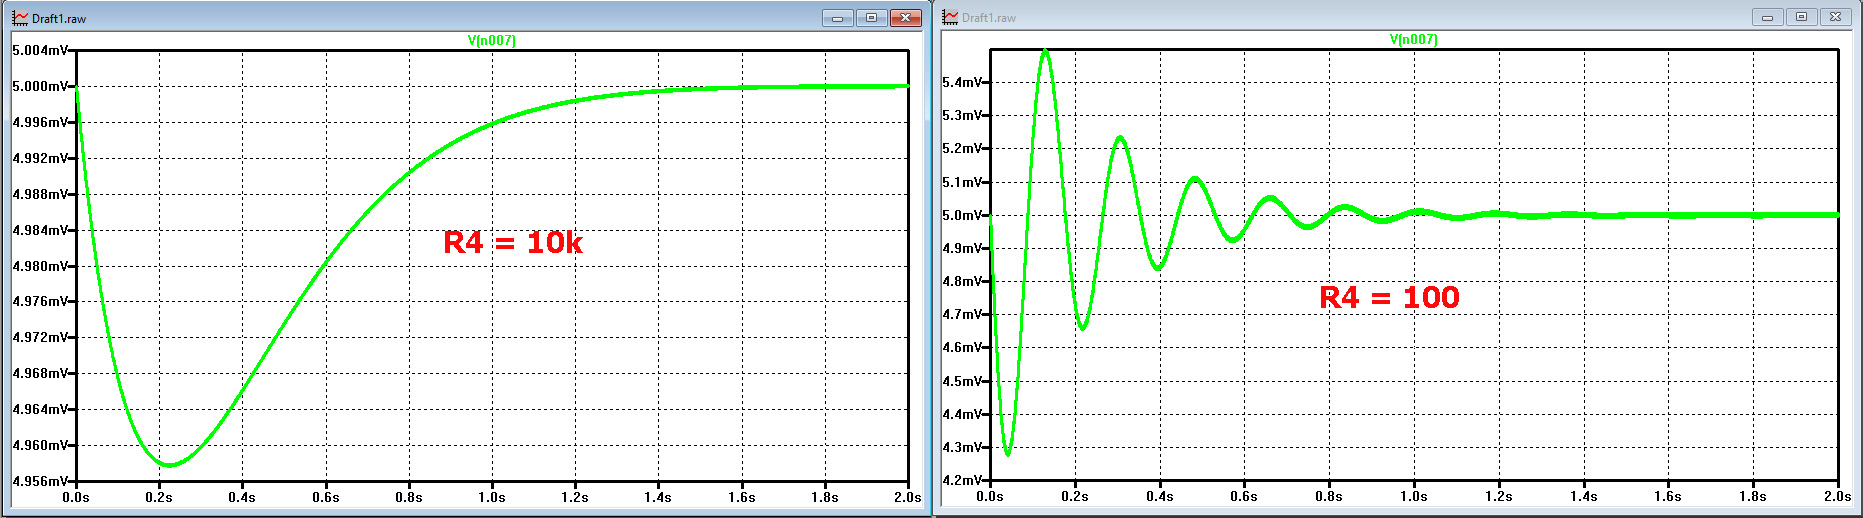Click the 4.972mV vertical axis label
The height and width of the screenshot is (518, 1863).
pos(40,337)
